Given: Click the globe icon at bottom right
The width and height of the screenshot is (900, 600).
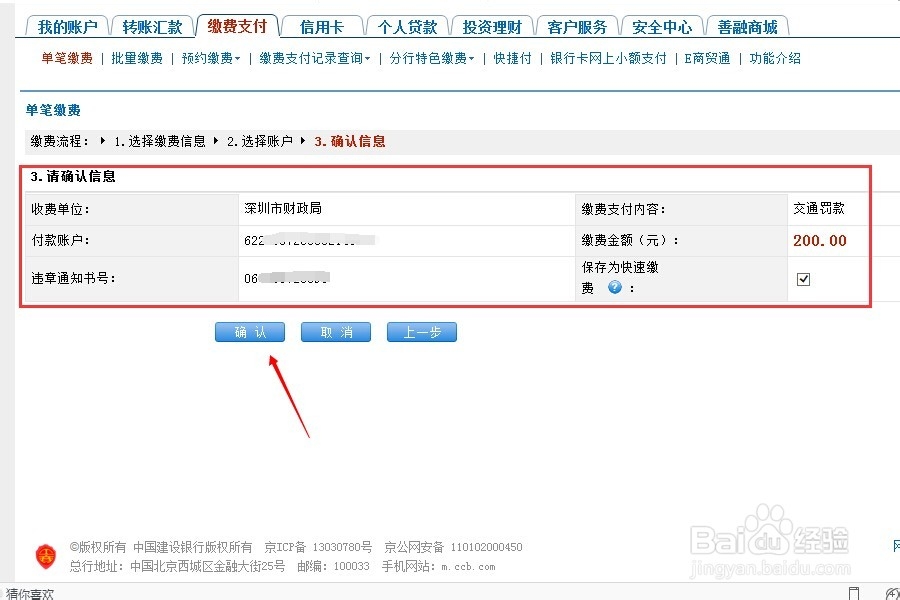Looking at the screenshot, I should click(891, 592).
